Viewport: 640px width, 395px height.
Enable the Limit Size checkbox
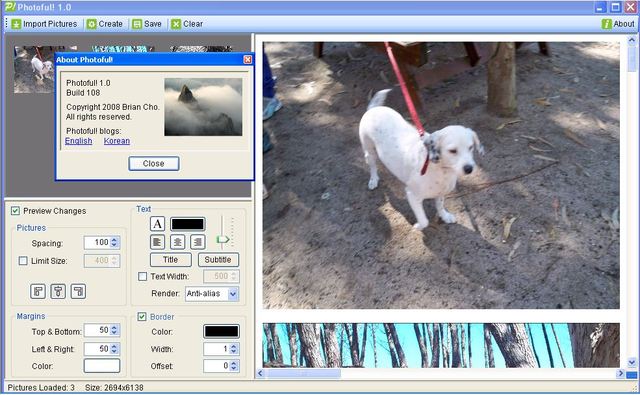tap(23, 261)
